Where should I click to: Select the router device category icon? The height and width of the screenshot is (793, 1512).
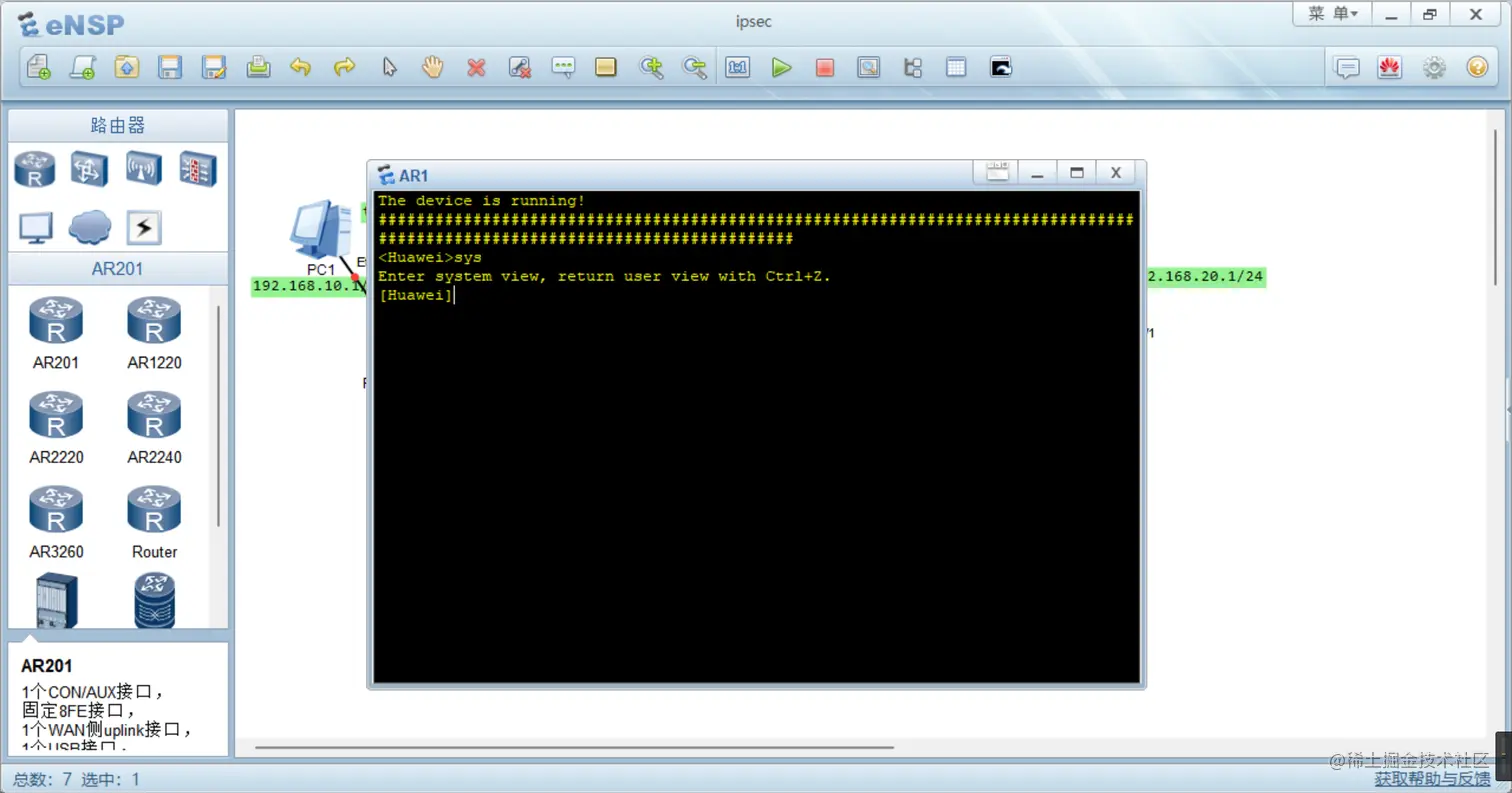point(35,168)
